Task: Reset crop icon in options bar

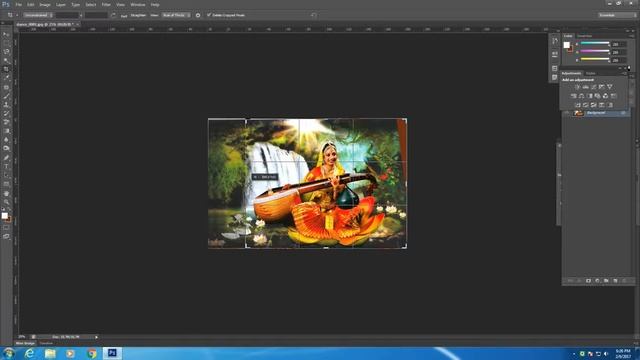Action: [313, 15]
